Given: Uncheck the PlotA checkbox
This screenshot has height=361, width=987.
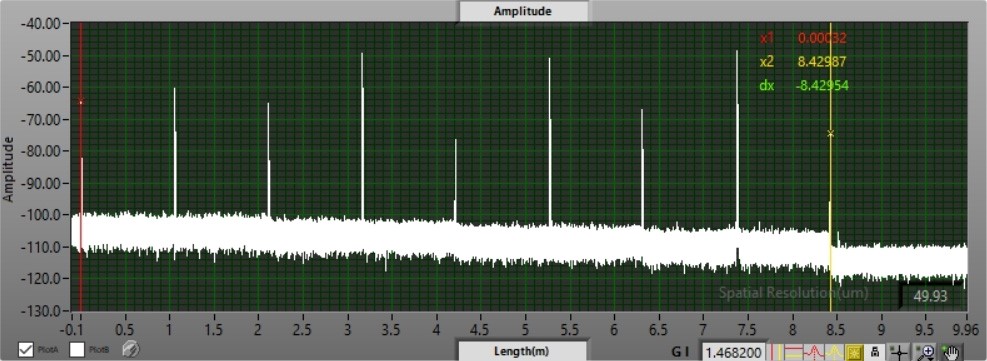Looking at the screenshot, I should [x=26, y=350].
